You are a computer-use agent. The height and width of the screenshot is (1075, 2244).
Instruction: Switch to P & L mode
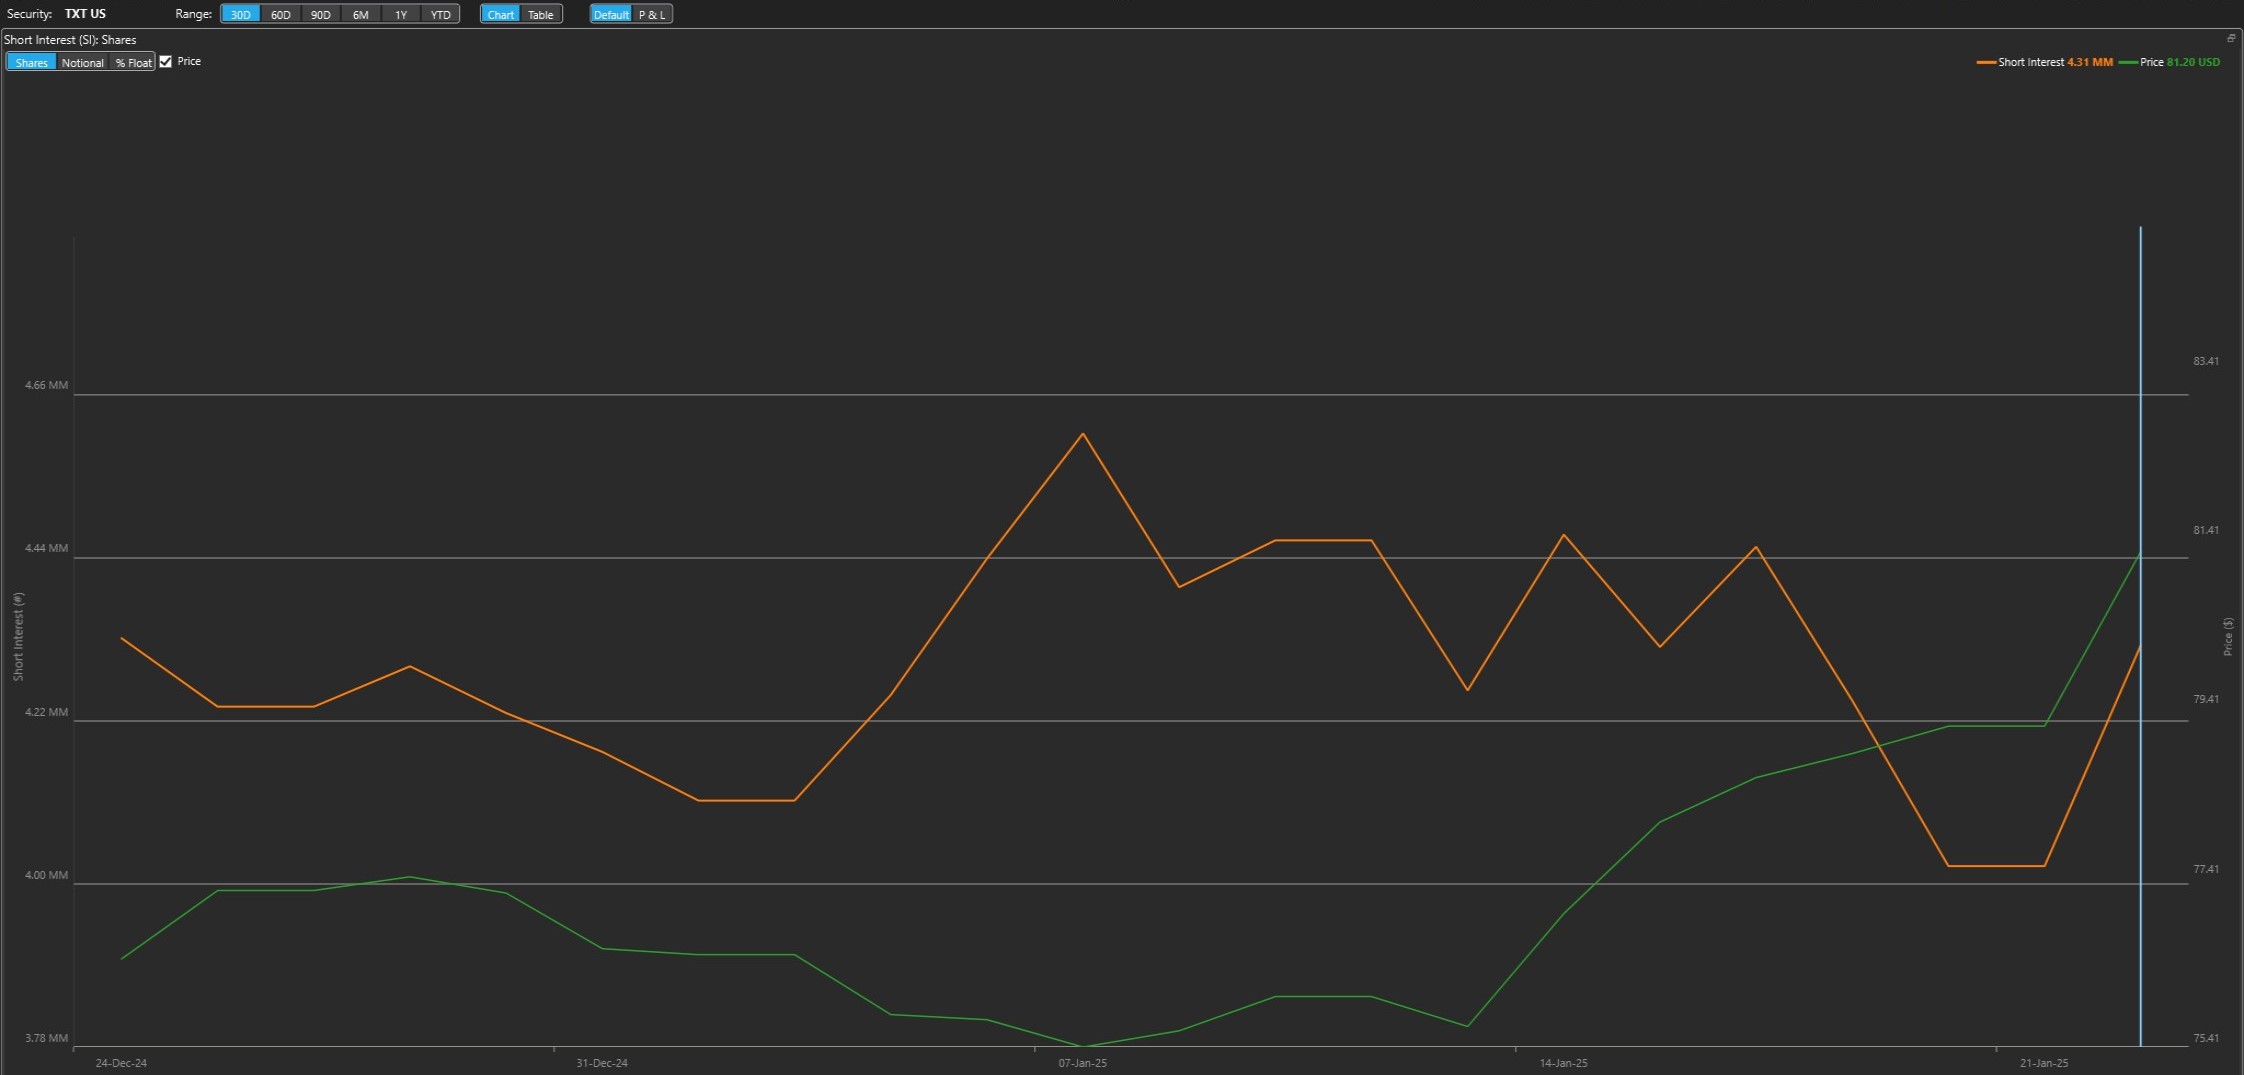[652, 14]
